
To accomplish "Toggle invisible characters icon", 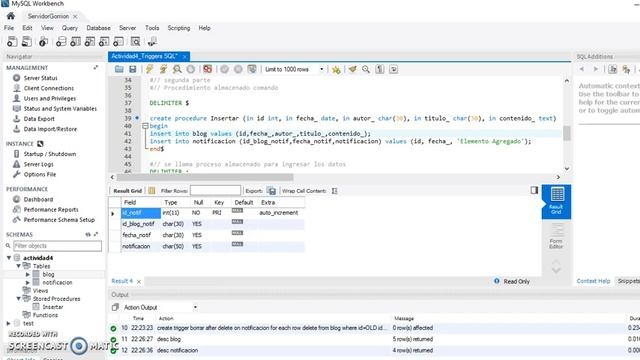I will (380, 69).
